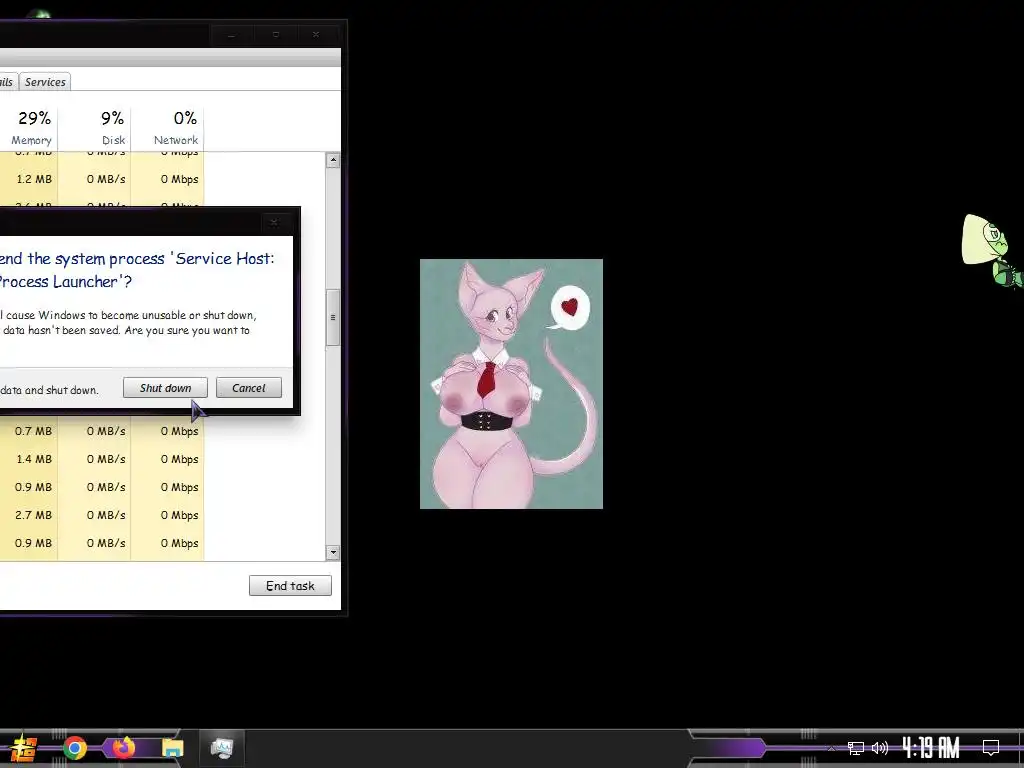The height and width of the screenshot is (768, 1024).
Task: Open Firefox from the taskbar
Action: pyautogui.click(x=124, y=747)
